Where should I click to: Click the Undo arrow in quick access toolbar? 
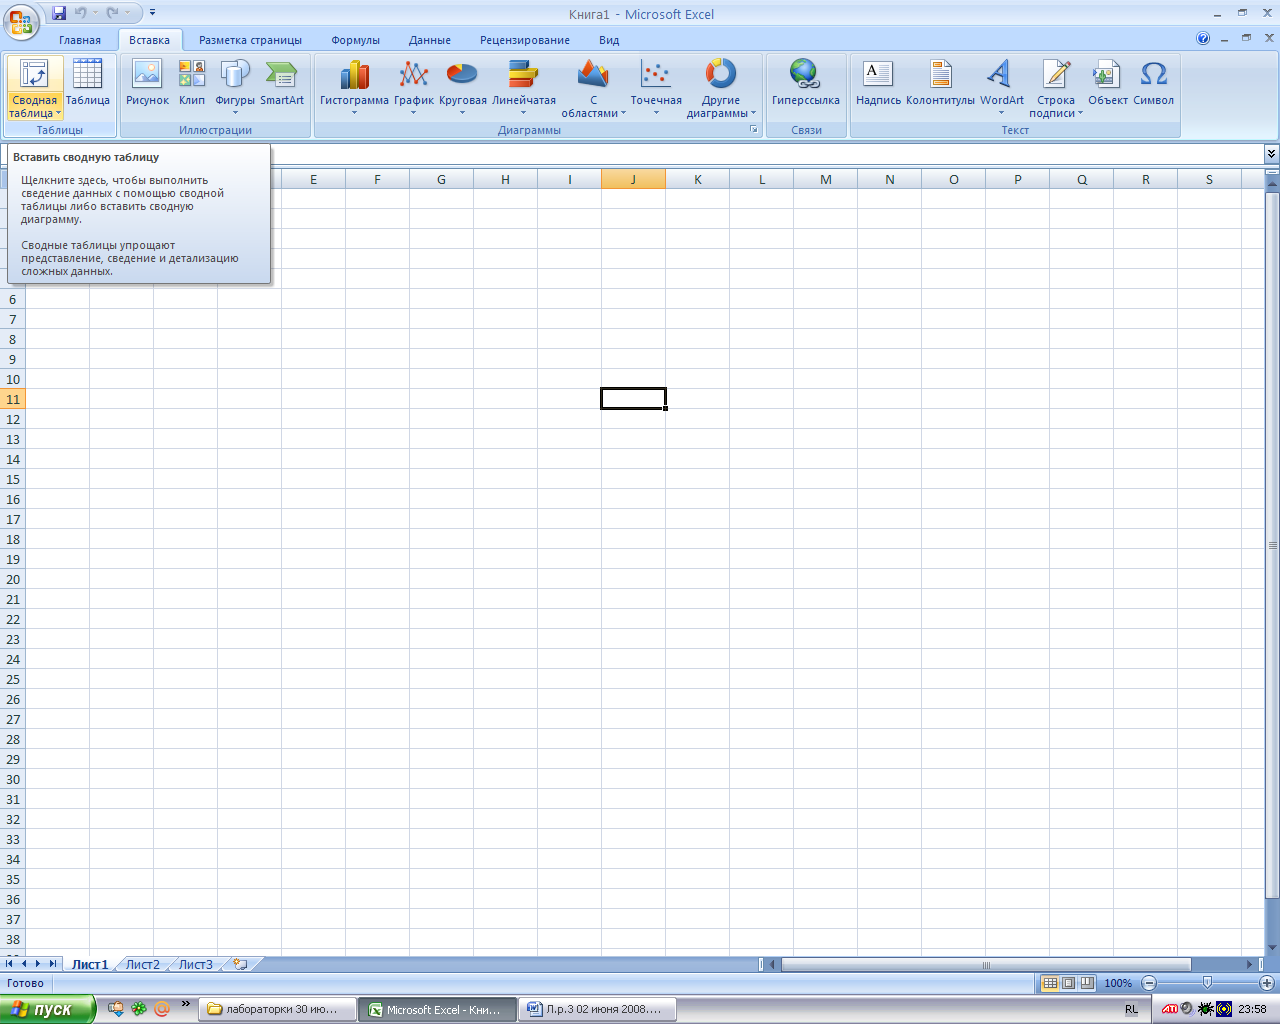pyautogui.click(x=80, y=13)
